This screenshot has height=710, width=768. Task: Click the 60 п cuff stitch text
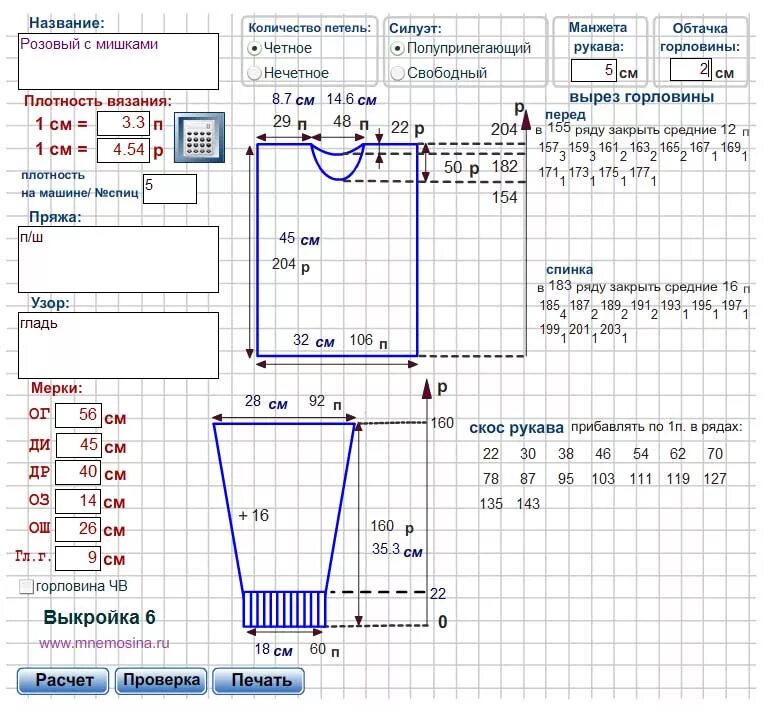coord(324,650)
